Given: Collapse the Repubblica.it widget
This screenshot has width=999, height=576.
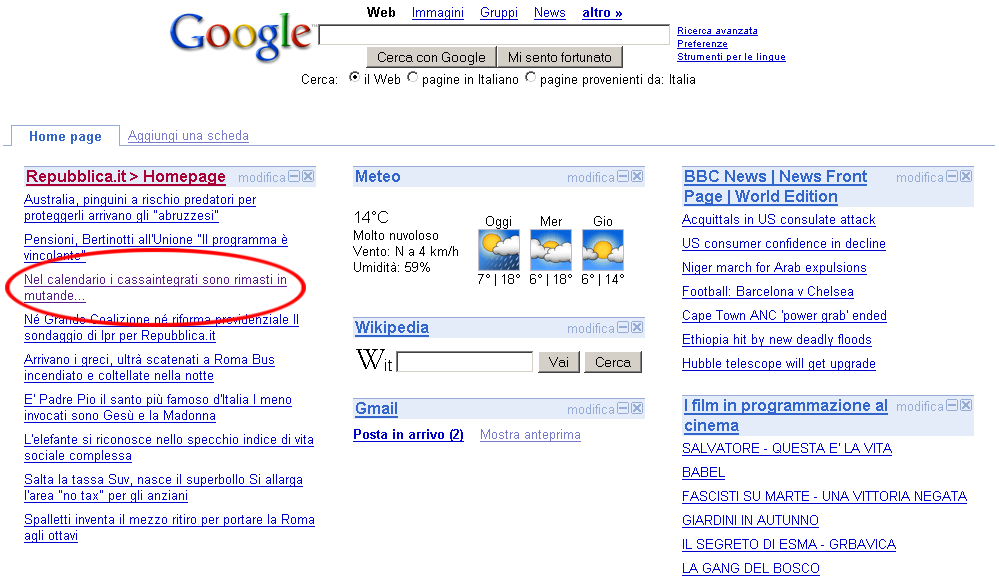Looking at the screenshot, I should tap(294, 176).
